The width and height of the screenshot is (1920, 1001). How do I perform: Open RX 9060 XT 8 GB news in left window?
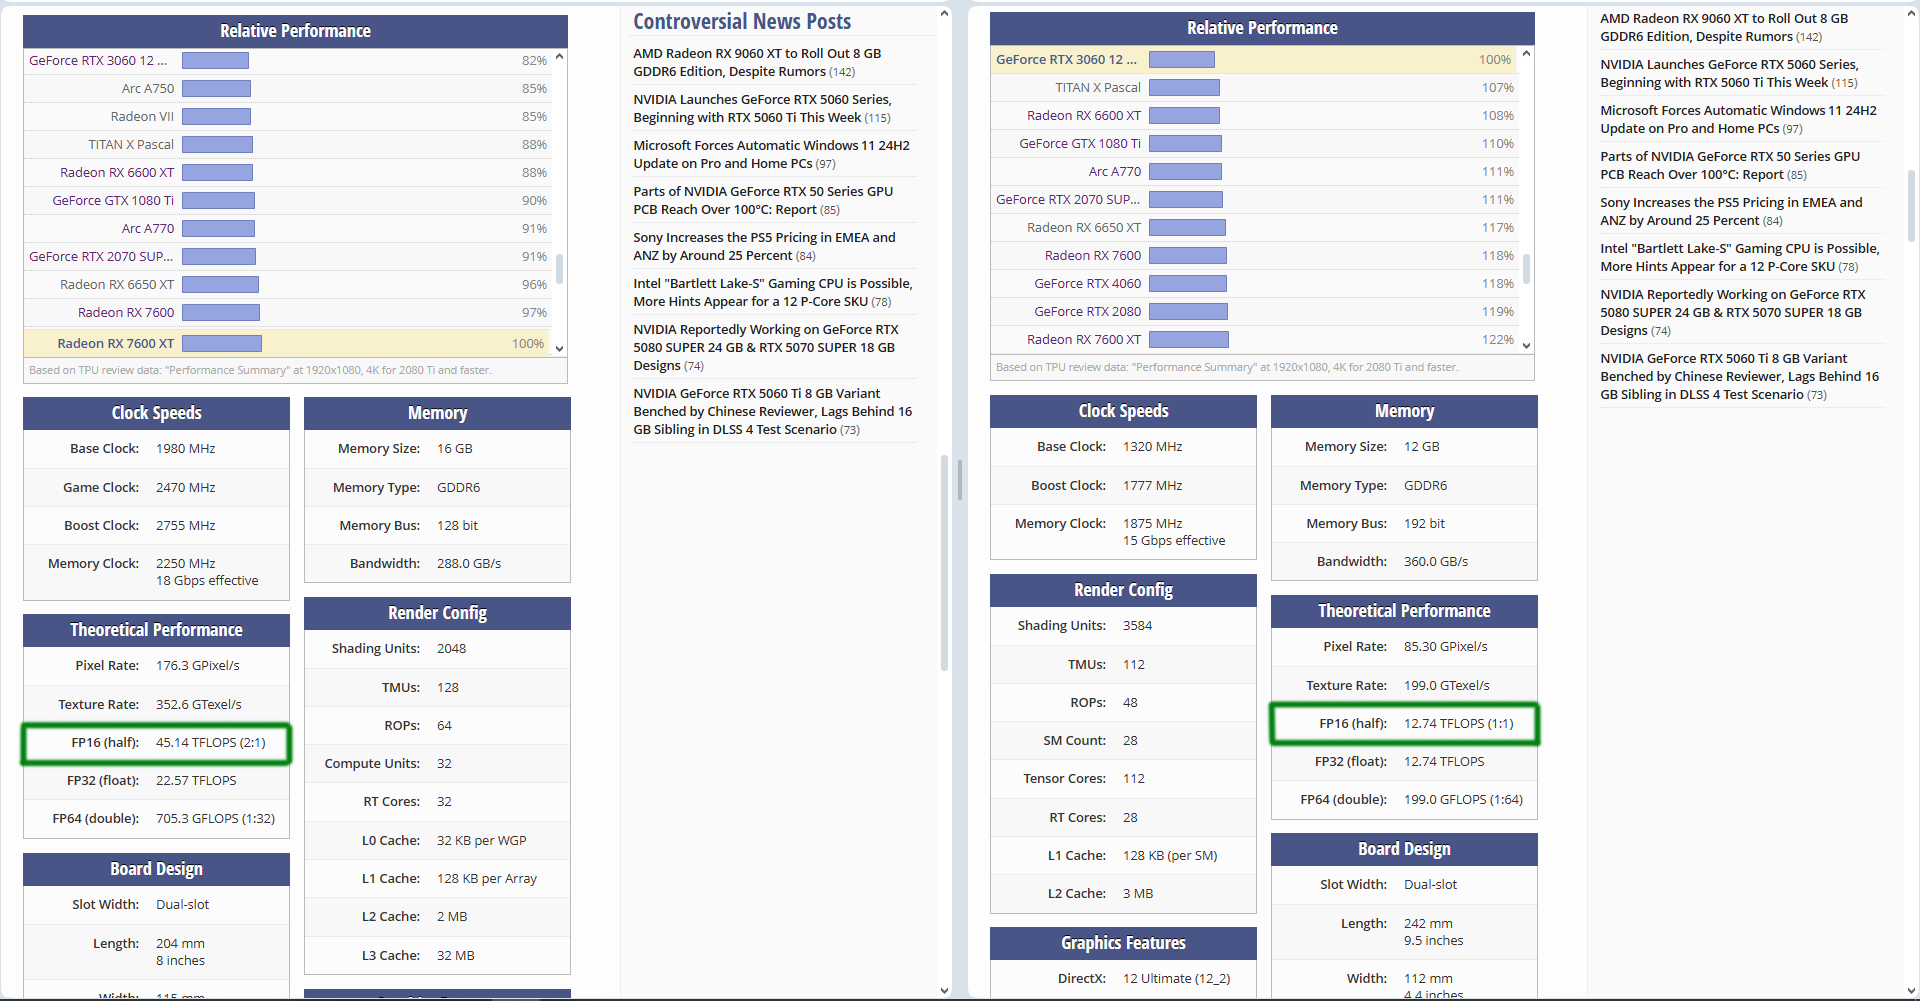tap(757, 62)
